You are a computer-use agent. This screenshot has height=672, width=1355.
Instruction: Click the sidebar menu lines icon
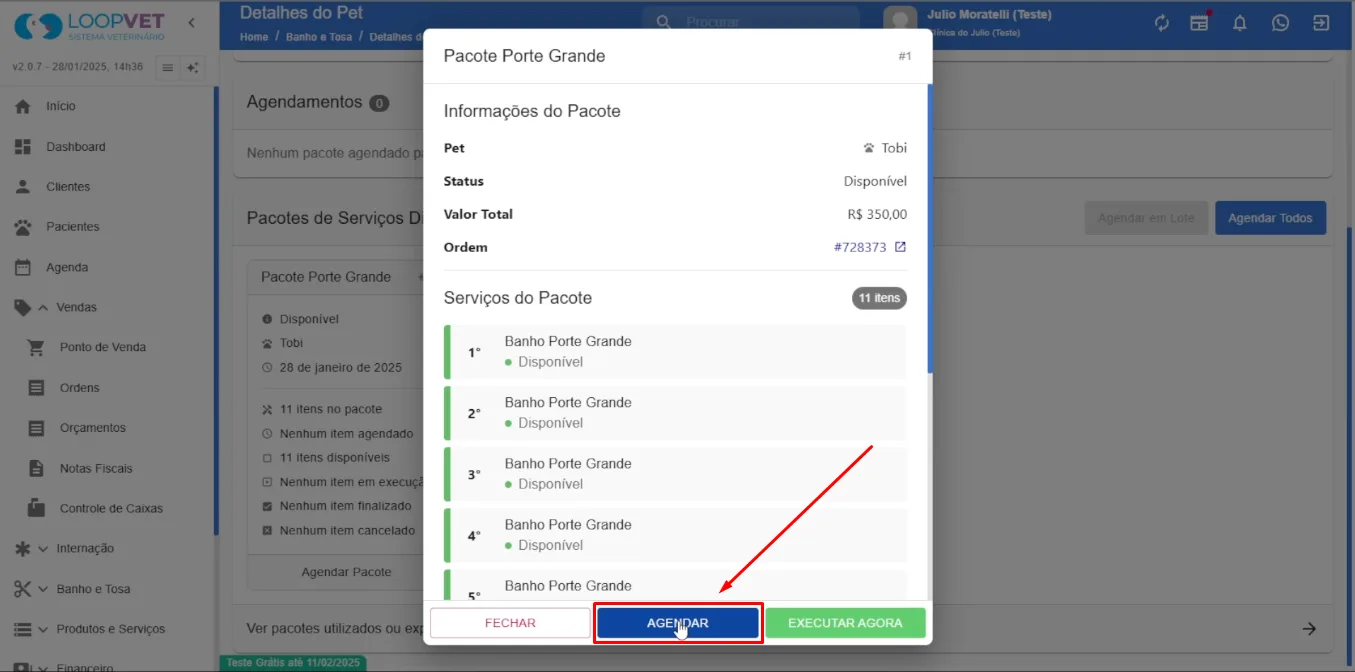(x=167, y=67)
